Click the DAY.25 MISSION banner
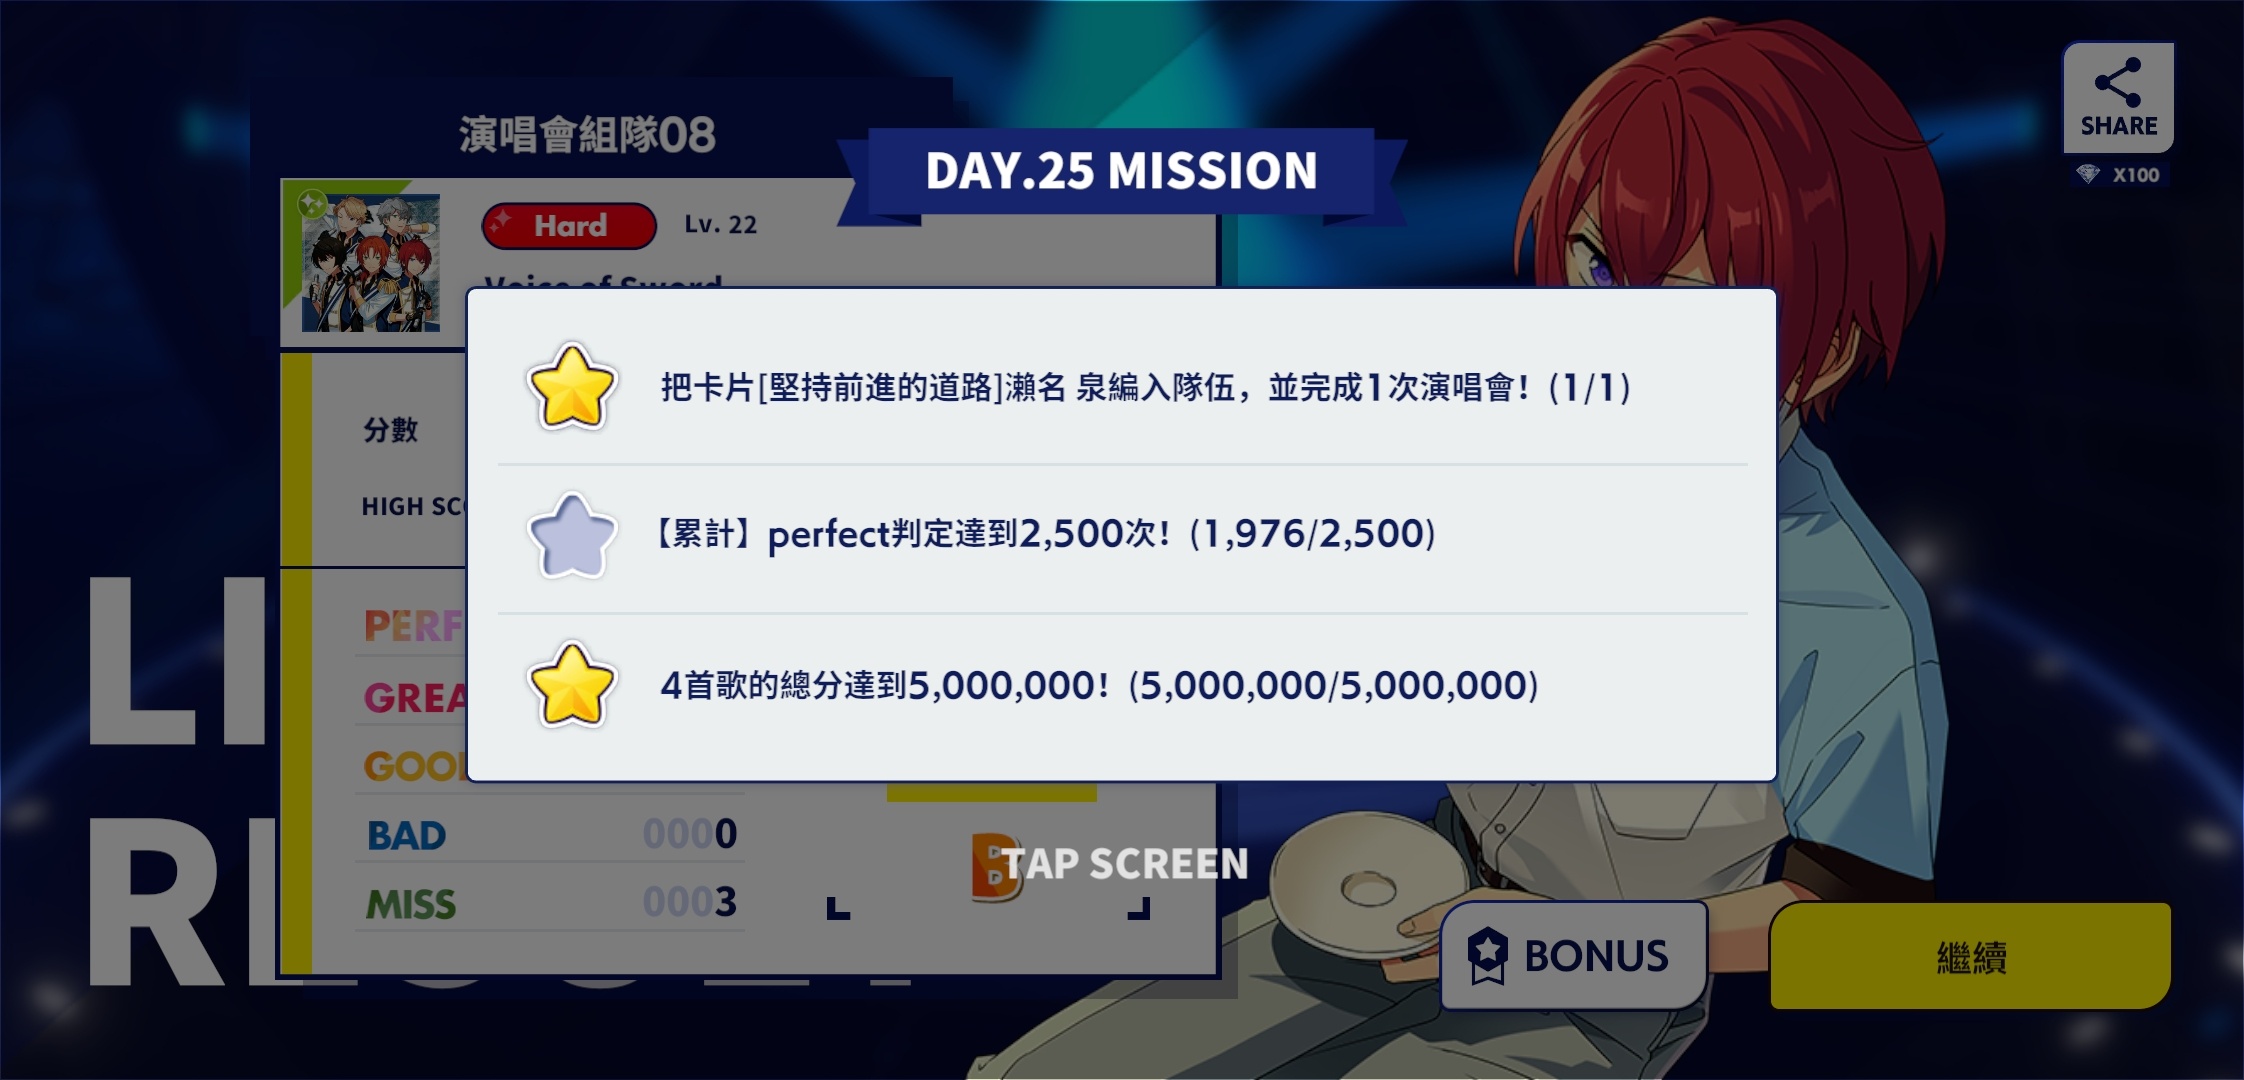 point(1121,171)
